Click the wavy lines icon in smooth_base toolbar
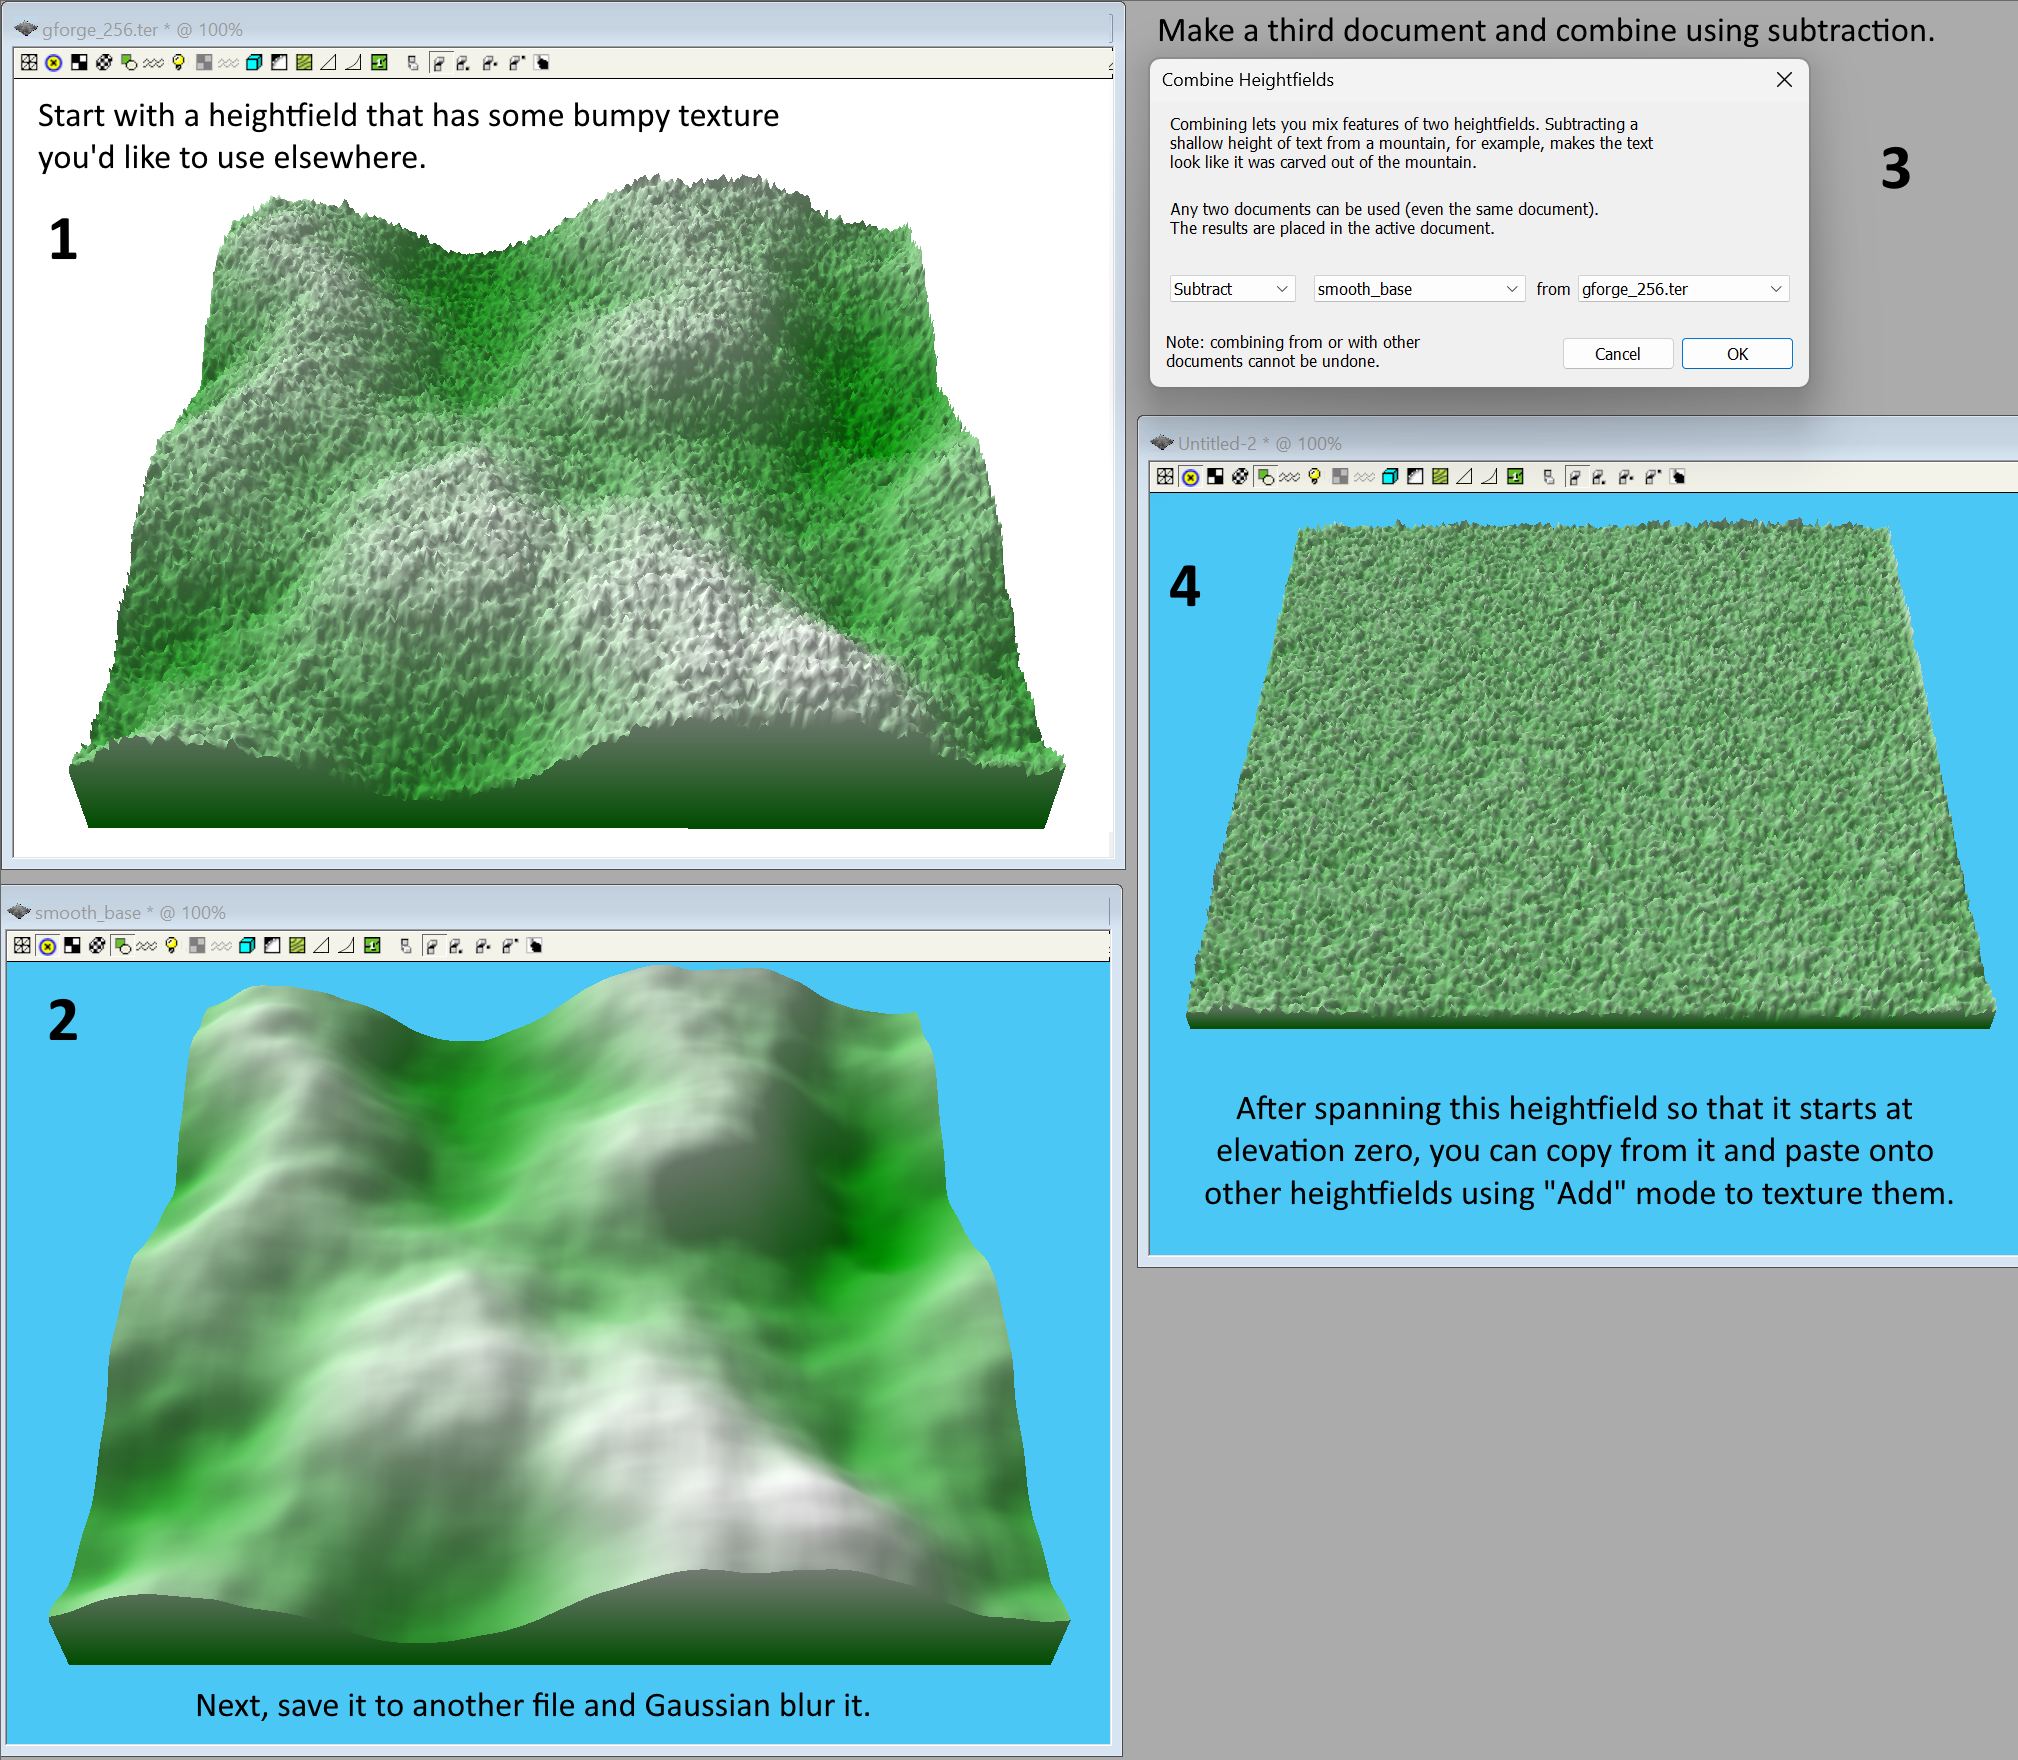The height and width of the screenshot is (1760, 2018). pyautogui.click(x=145, y=946)
